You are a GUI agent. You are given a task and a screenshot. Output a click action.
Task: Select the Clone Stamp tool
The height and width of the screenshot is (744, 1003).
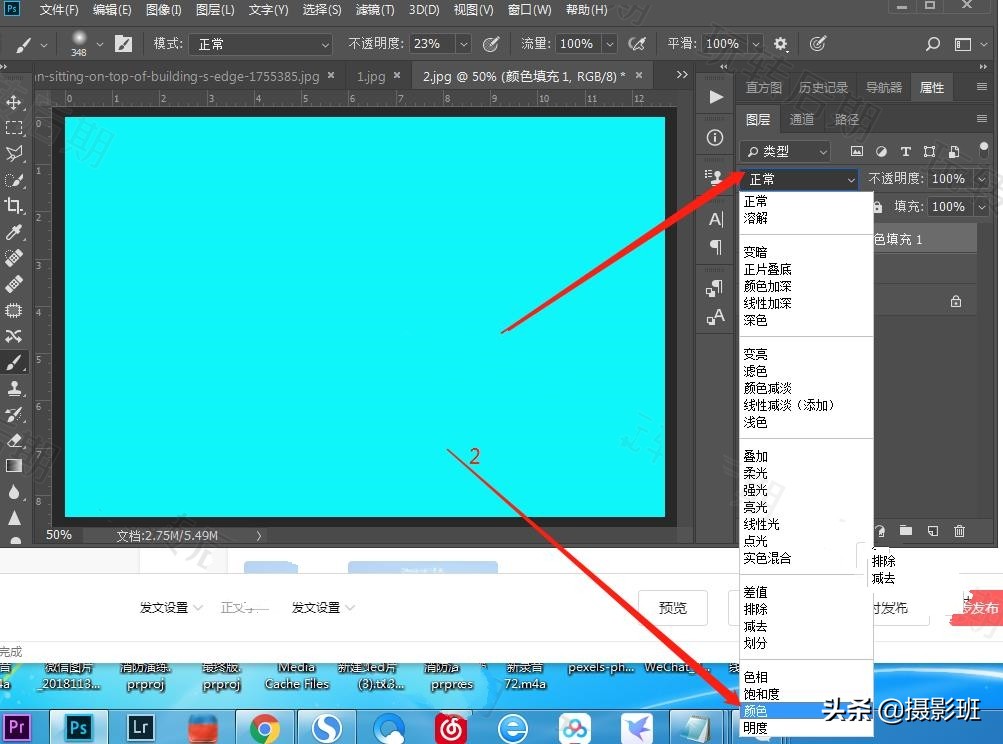(x=14, y=388)
